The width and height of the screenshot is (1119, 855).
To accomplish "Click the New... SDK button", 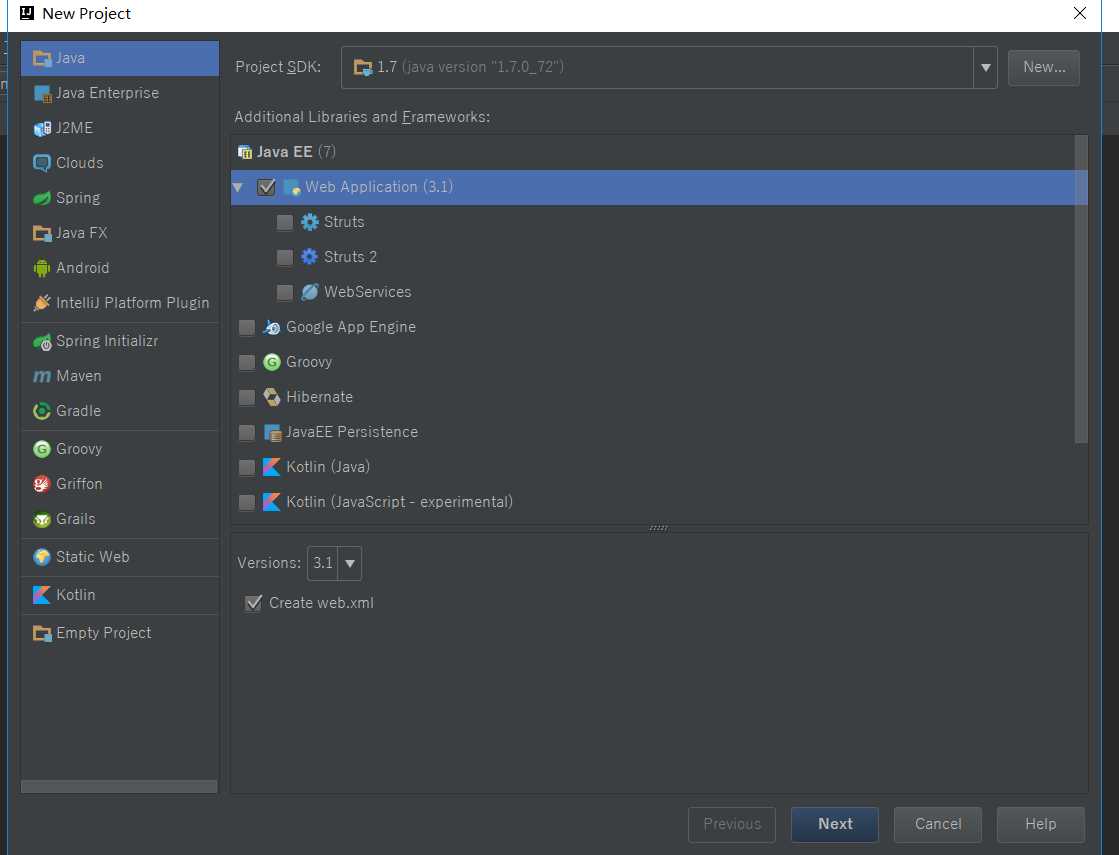I will coord(1043,68).
